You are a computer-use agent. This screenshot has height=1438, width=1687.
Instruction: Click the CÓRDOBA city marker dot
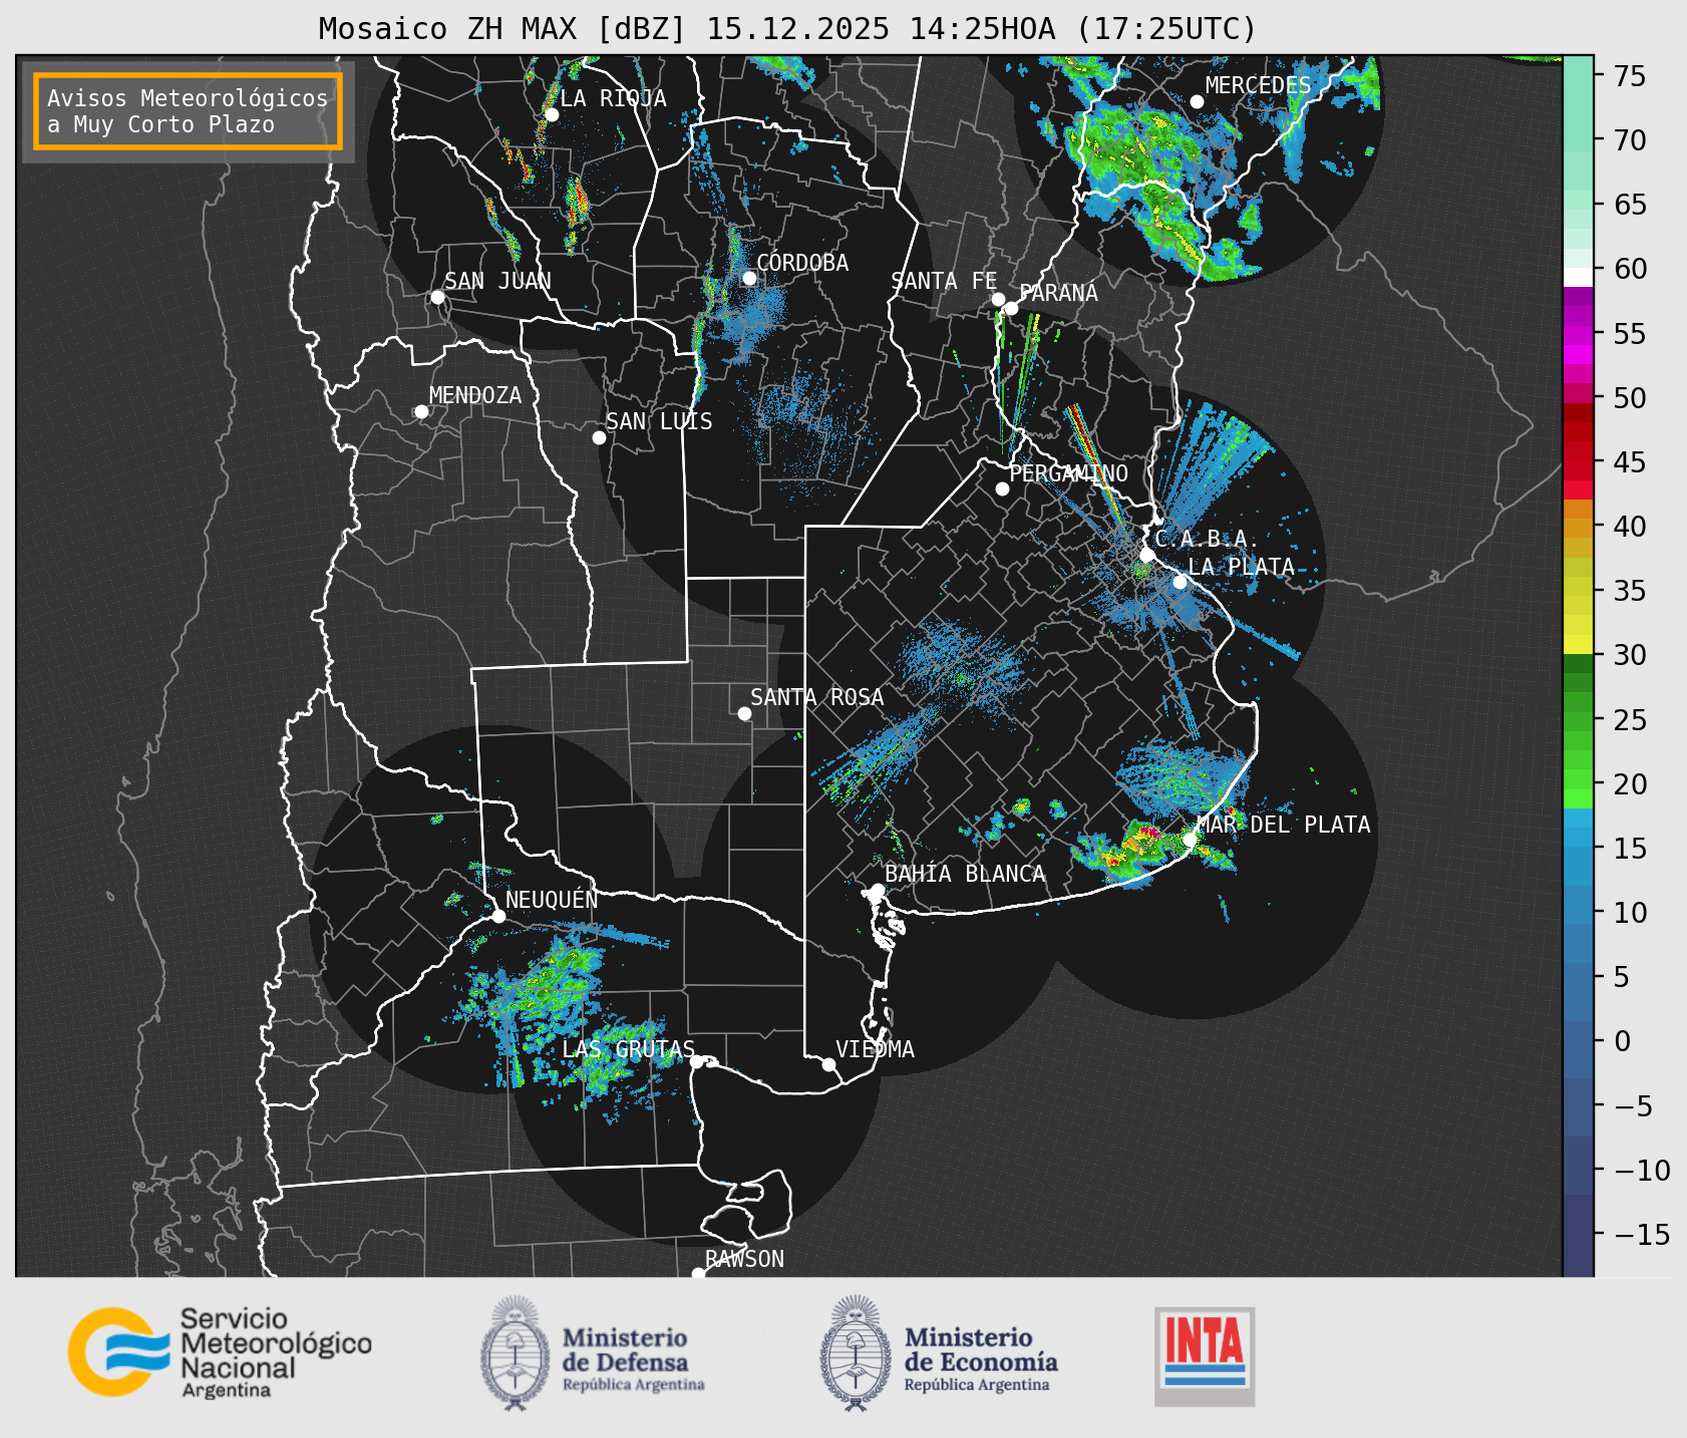749,278
